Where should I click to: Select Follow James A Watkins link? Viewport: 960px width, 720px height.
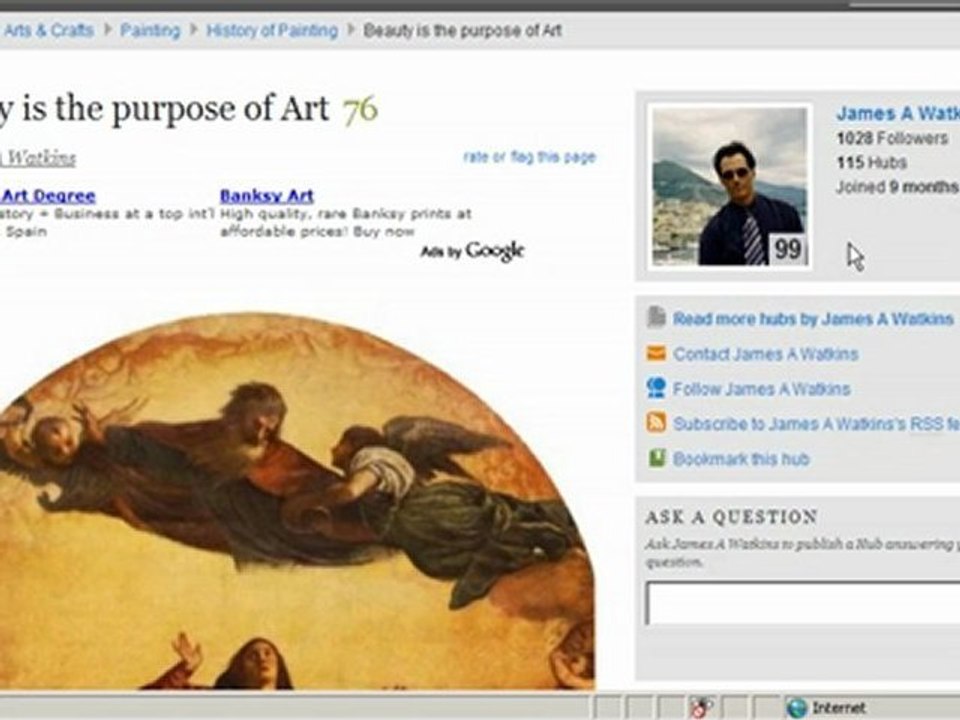coord(762,389)
